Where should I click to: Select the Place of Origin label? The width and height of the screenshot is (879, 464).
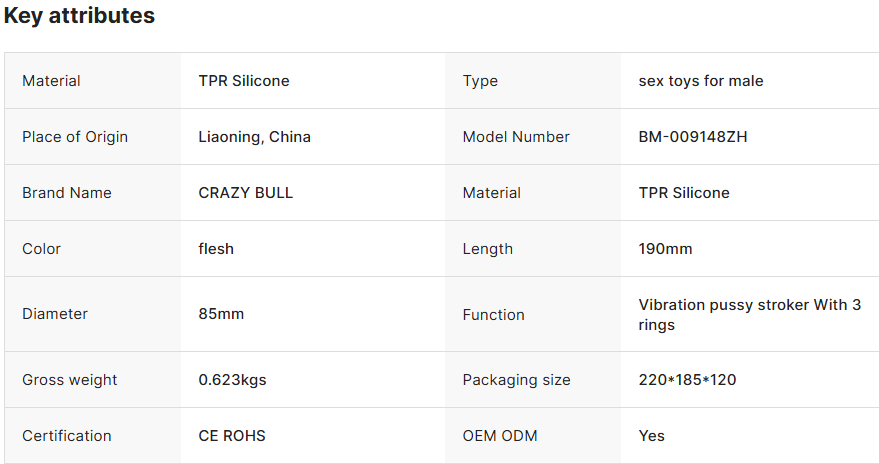75,137
